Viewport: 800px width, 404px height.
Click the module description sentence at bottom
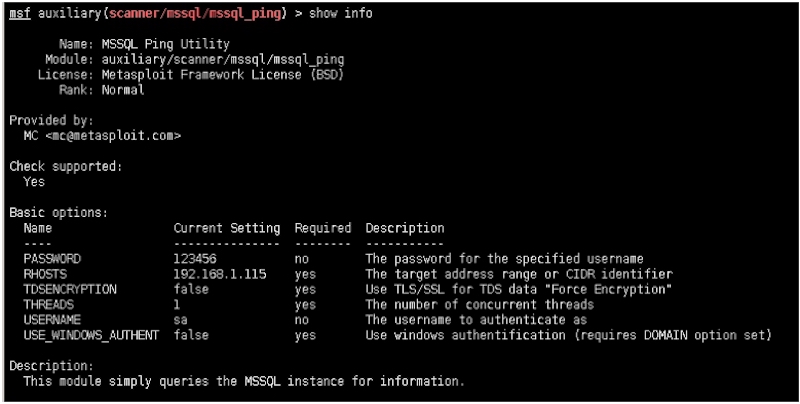click(x=244, y=381)
